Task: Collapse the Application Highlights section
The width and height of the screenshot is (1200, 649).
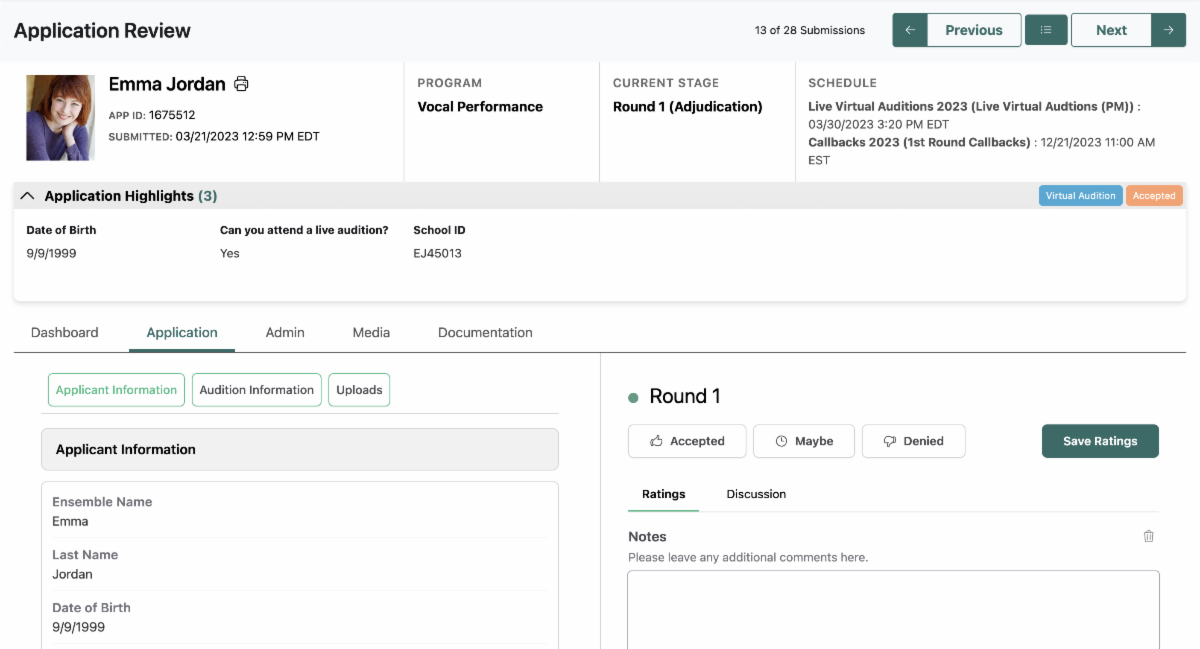Action: 27,196
